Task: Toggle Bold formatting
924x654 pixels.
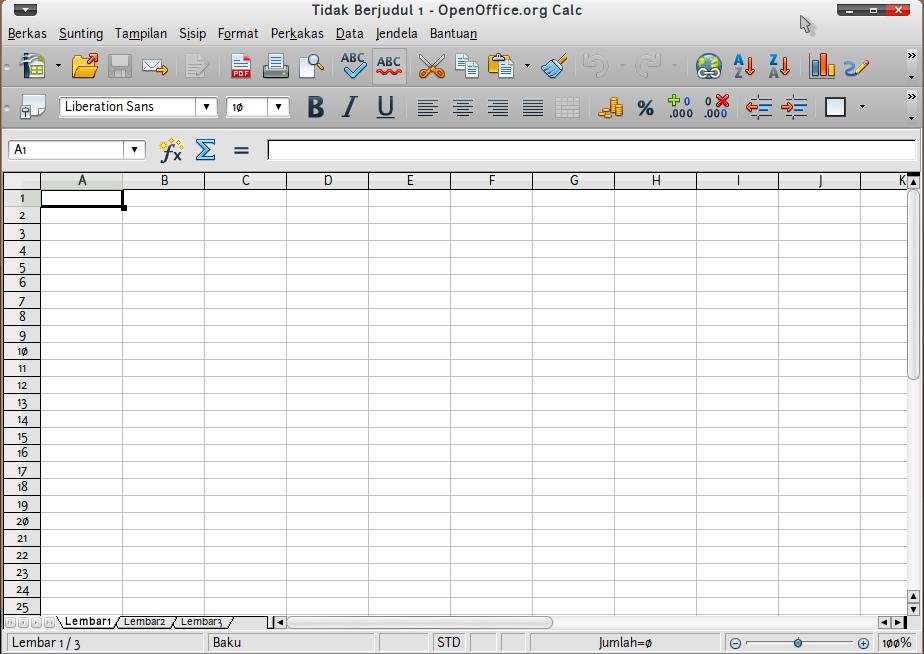Action: (316, 107)
